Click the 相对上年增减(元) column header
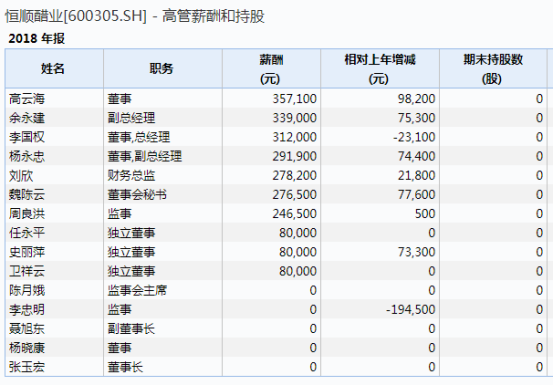The width and height of the screenshot is (554, 386). point(379,69)
